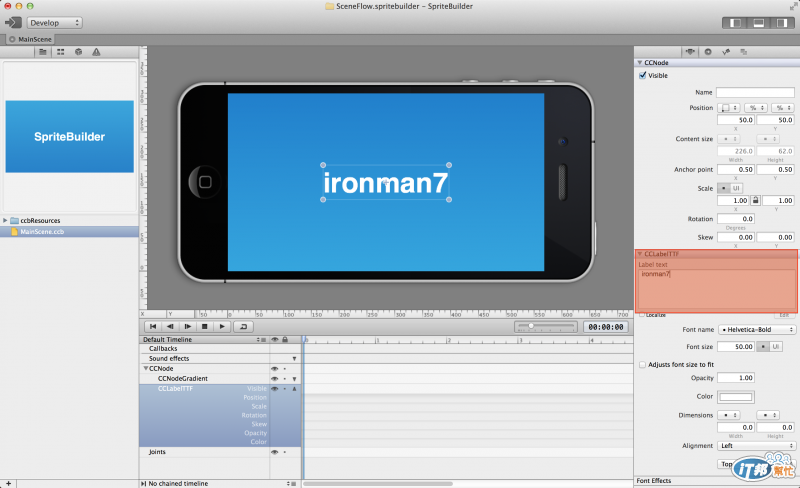The height and width of the screenshot is (488, 800).
Task: Click the timeline header lock icon
Action: click(285, 339)
